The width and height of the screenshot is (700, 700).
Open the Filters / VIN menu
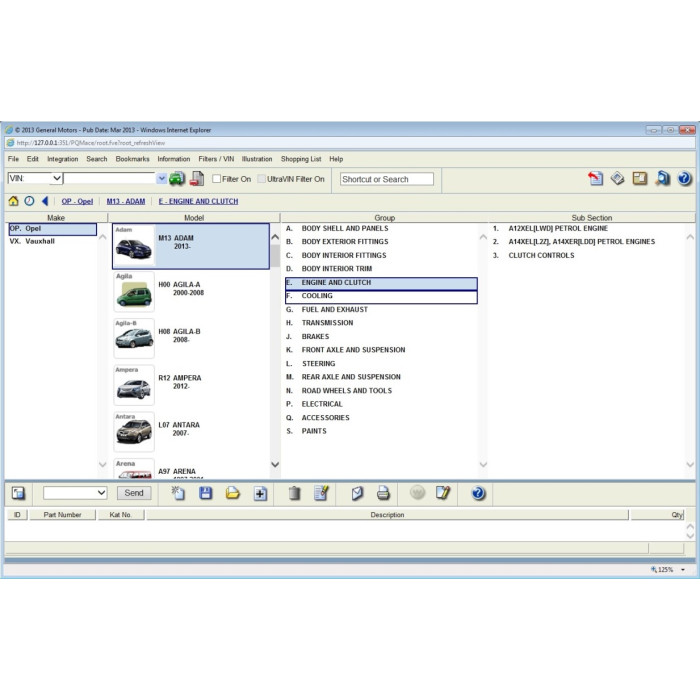click(x=216, y=159)
